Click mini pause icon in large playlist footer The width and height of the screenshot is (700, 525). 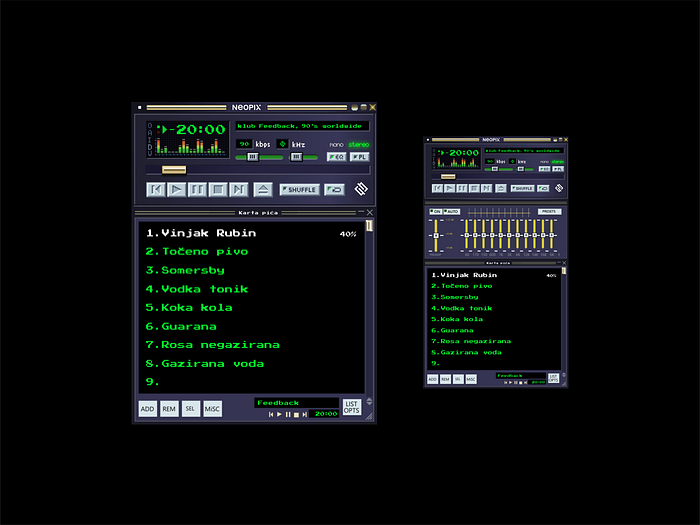(x=288, y=415)
